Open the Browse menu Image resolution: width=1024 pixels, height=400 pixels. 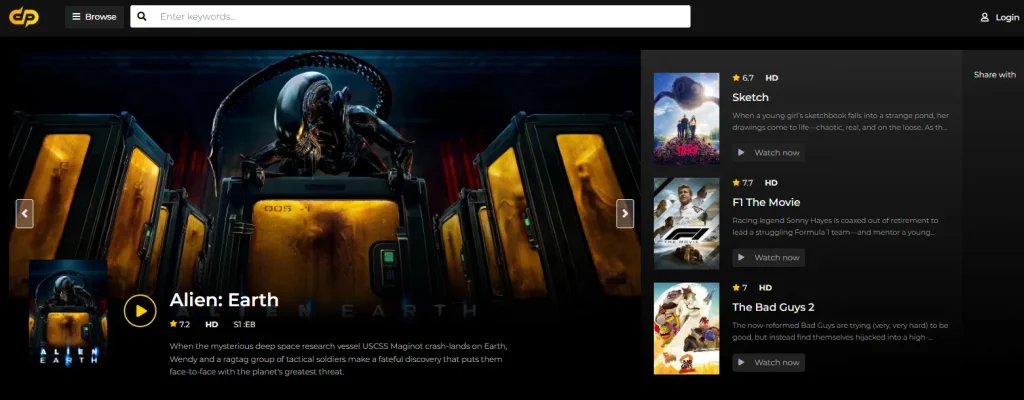click(x=94, y=17)
